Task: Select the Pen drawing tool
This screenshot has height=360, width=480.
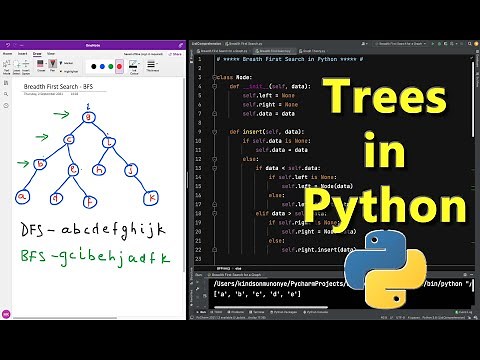Action: click(52, 66)
